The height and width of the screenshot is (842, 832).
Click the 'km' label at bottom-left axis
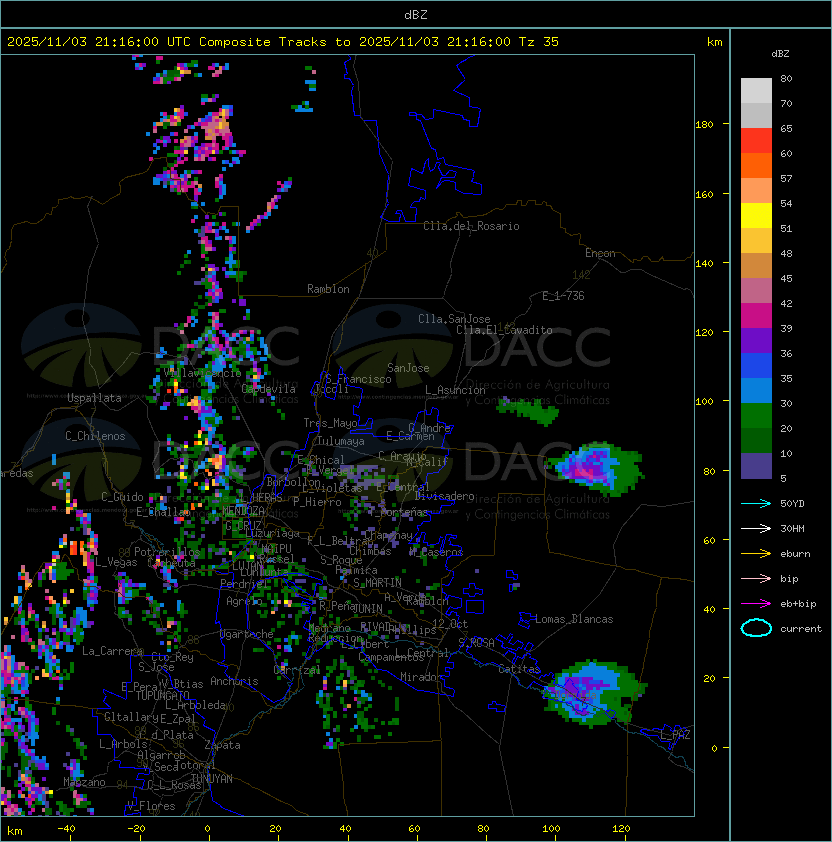(15, 831)
